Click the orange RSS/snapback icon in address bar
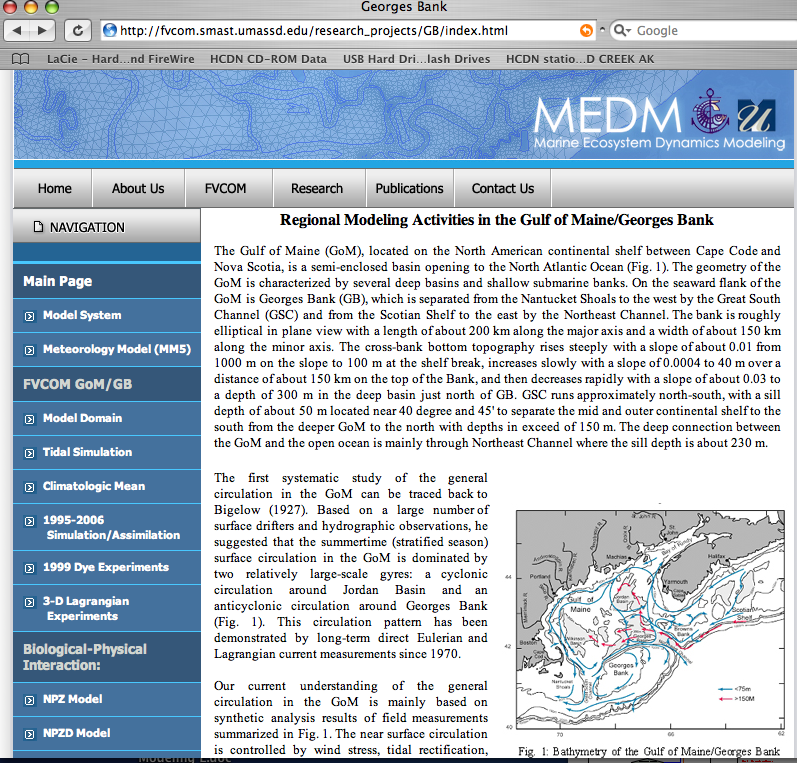Viewport: 797px width, 763px height. (x=586, y=30)
